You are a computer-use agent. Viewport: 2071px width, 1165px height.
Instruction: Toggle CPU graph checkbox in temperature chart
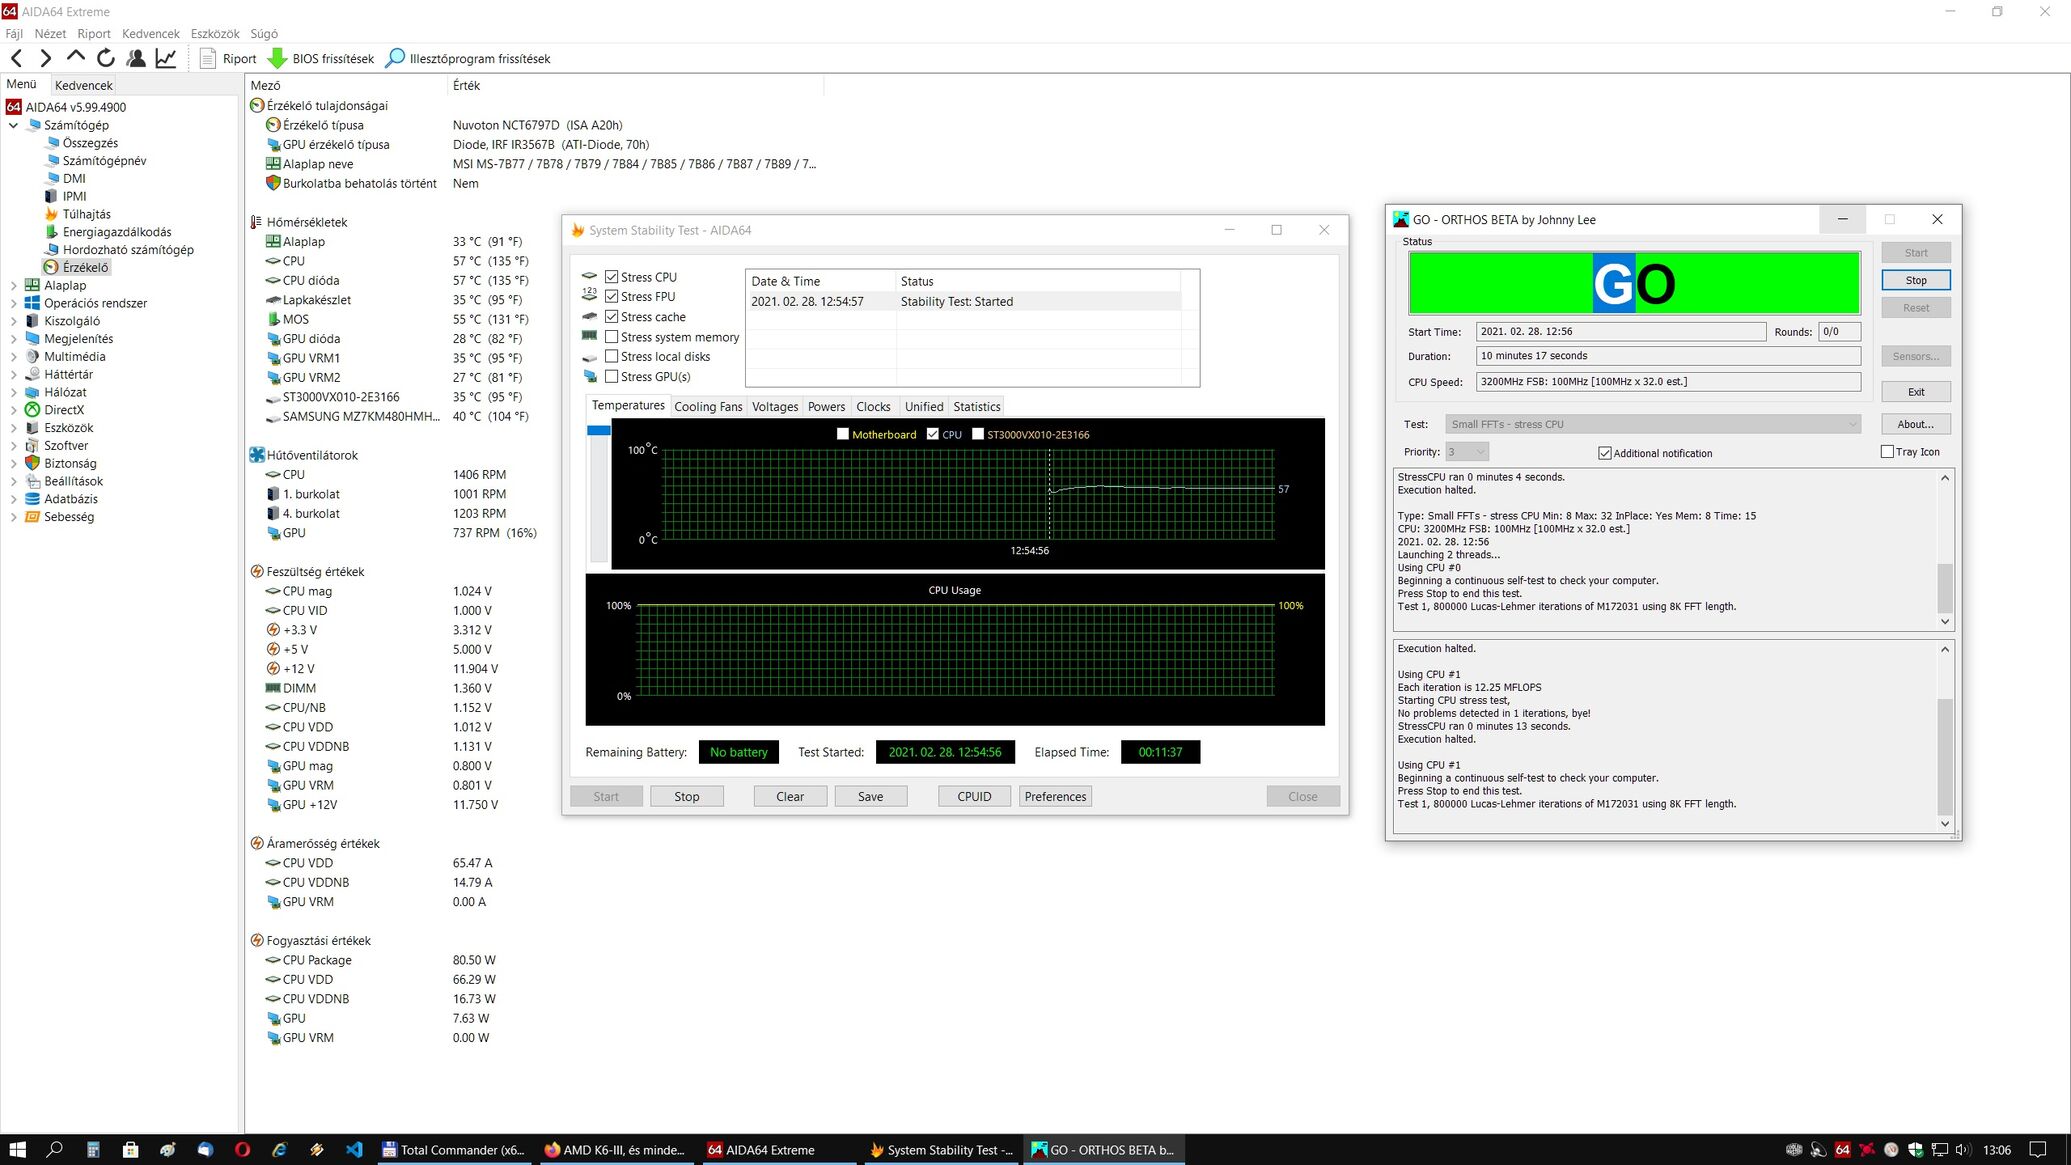[x=933, y=434]
